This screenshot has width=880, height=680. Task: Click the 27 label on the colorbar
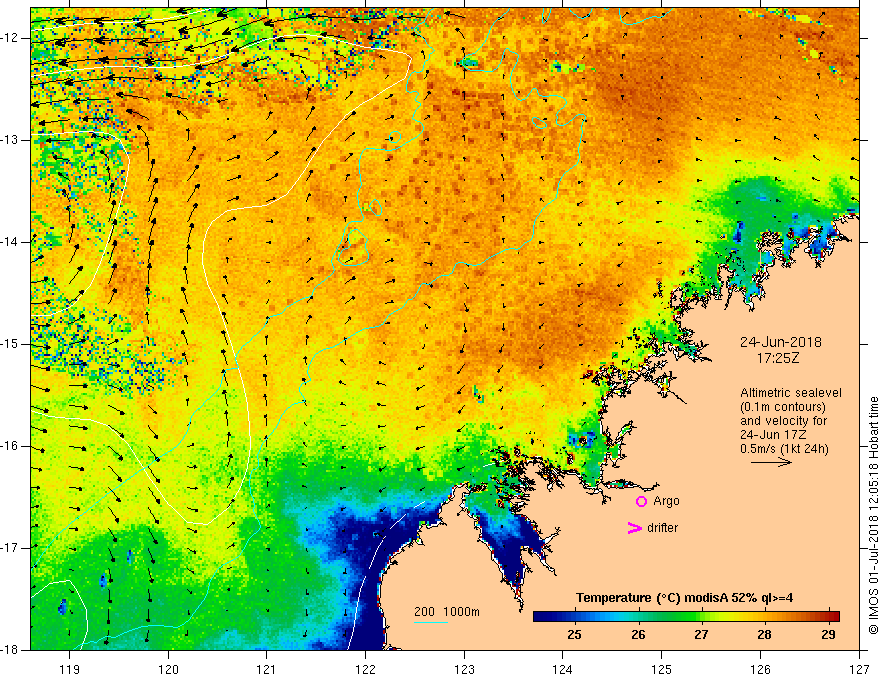(701, 635)
